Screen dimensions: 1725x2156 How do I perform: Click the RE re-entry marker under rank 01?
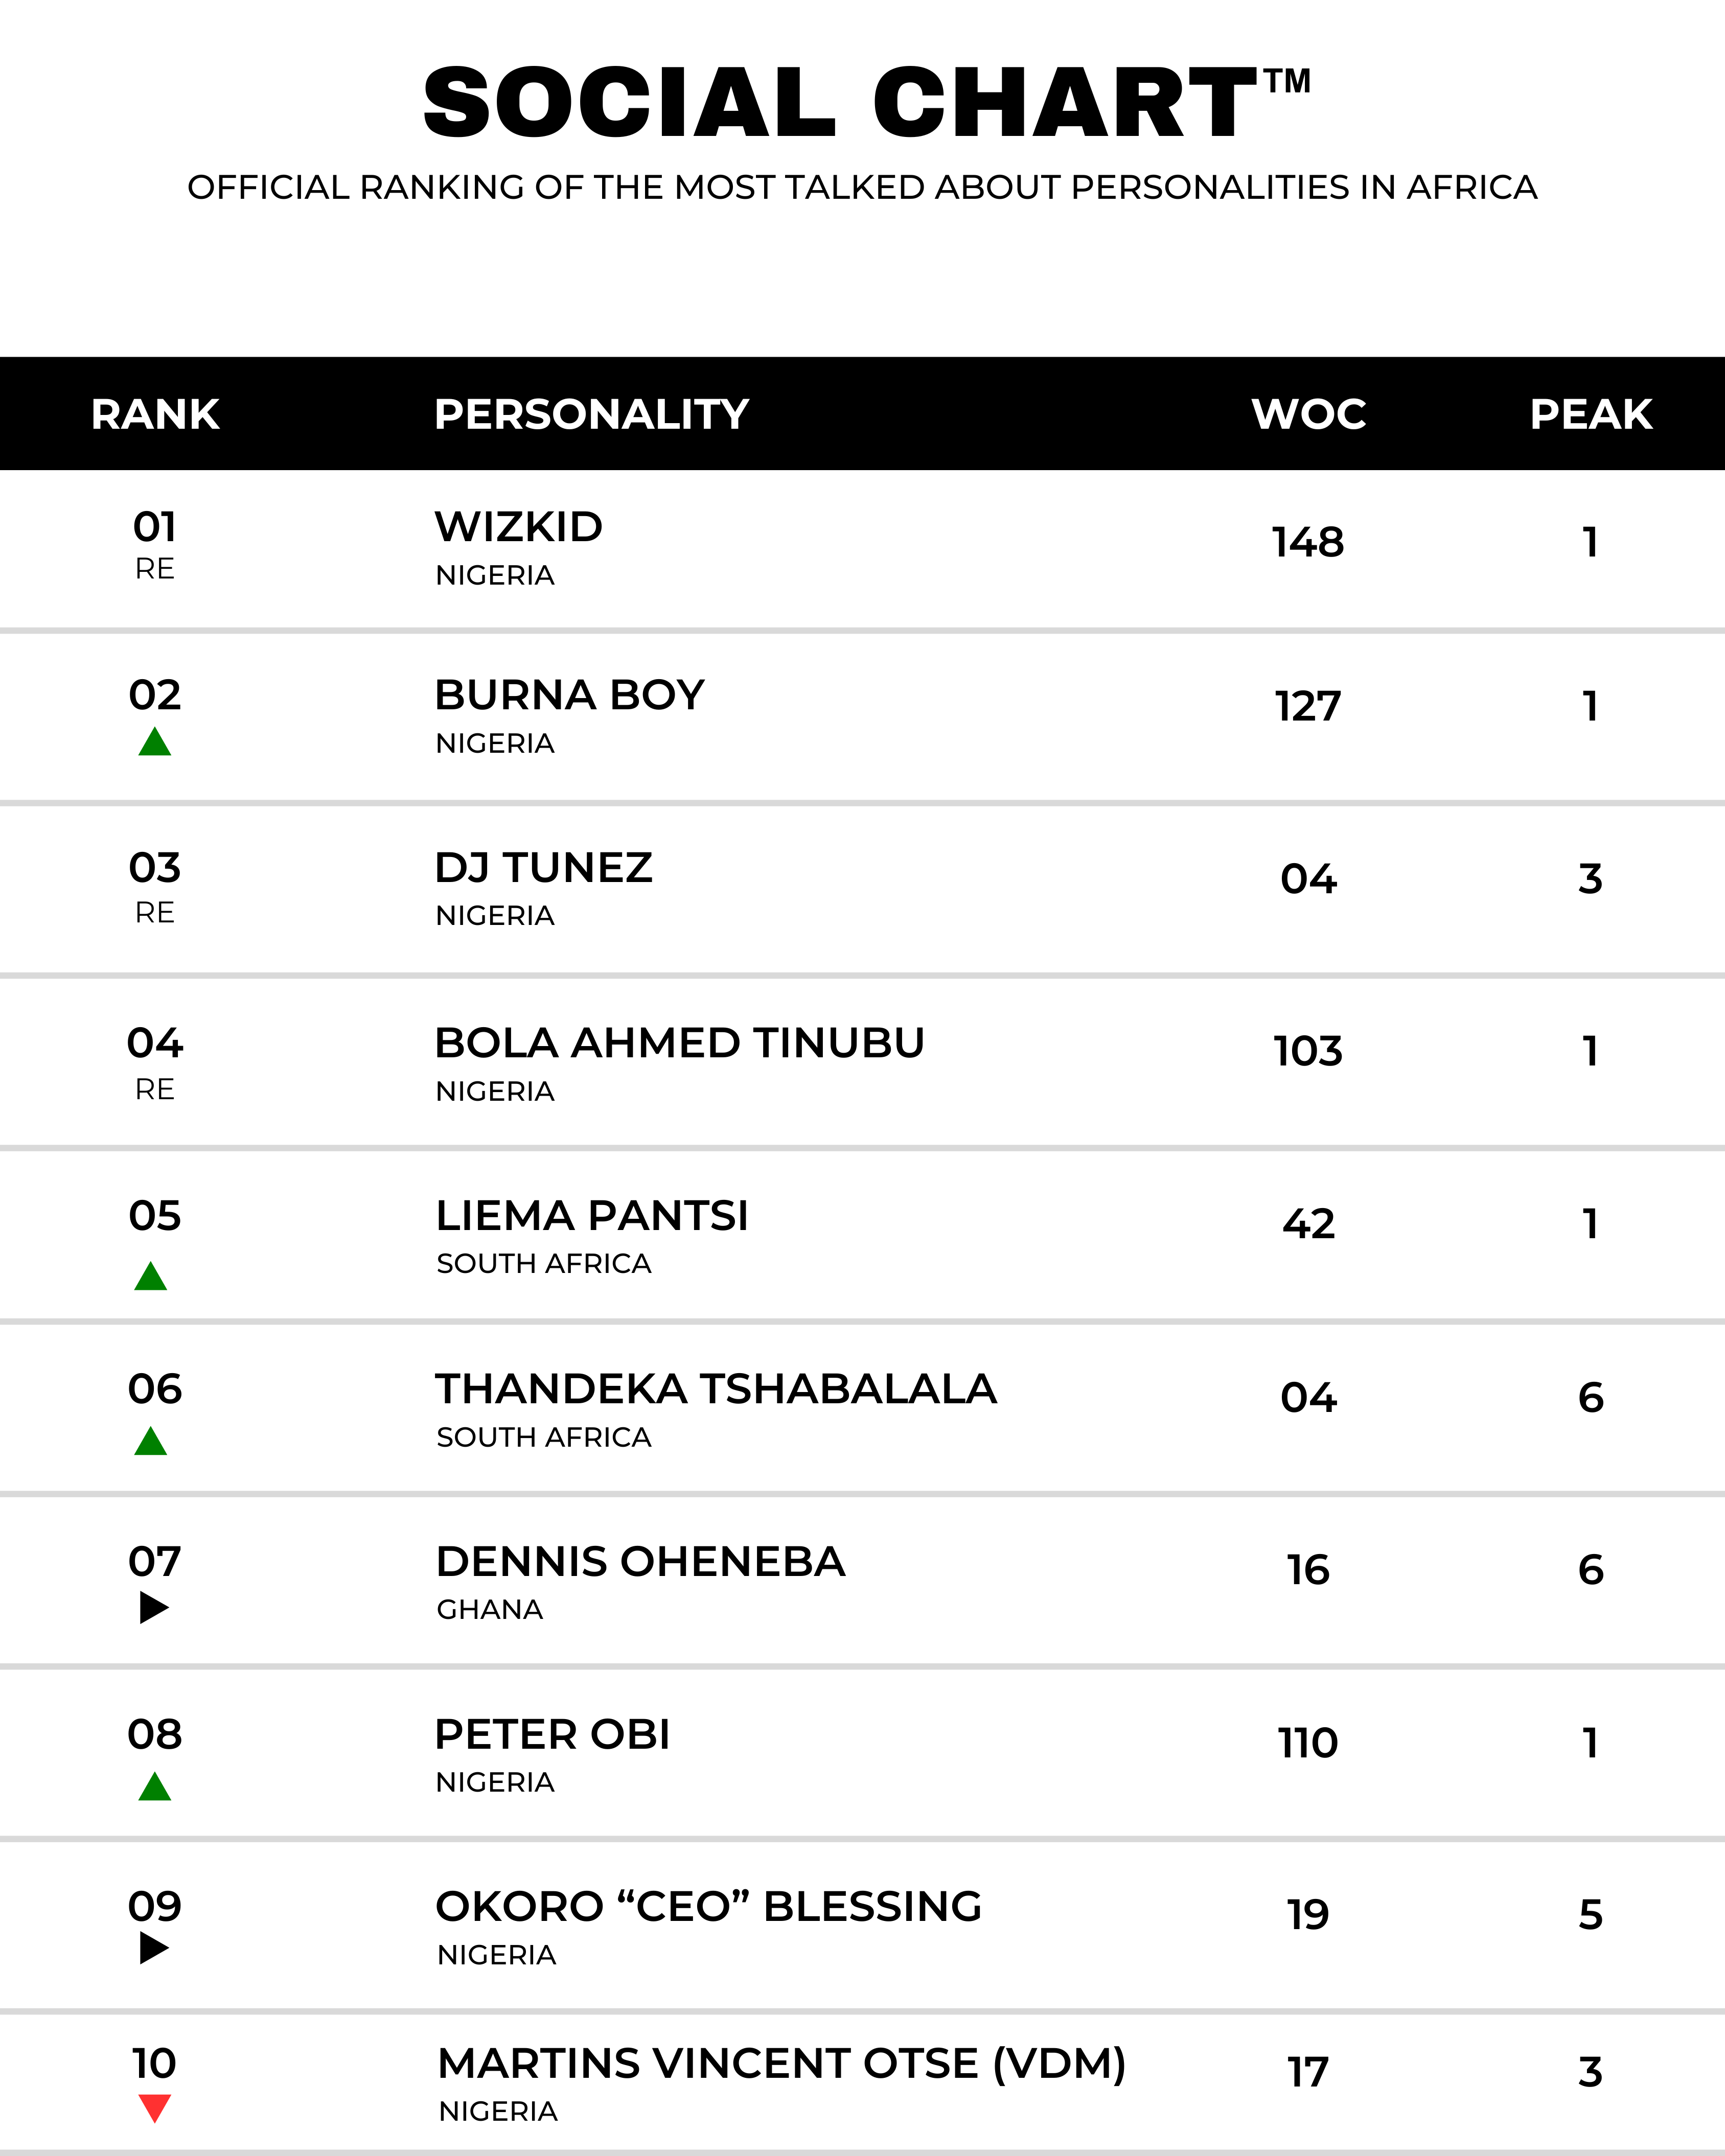click(x=155, y=569)
